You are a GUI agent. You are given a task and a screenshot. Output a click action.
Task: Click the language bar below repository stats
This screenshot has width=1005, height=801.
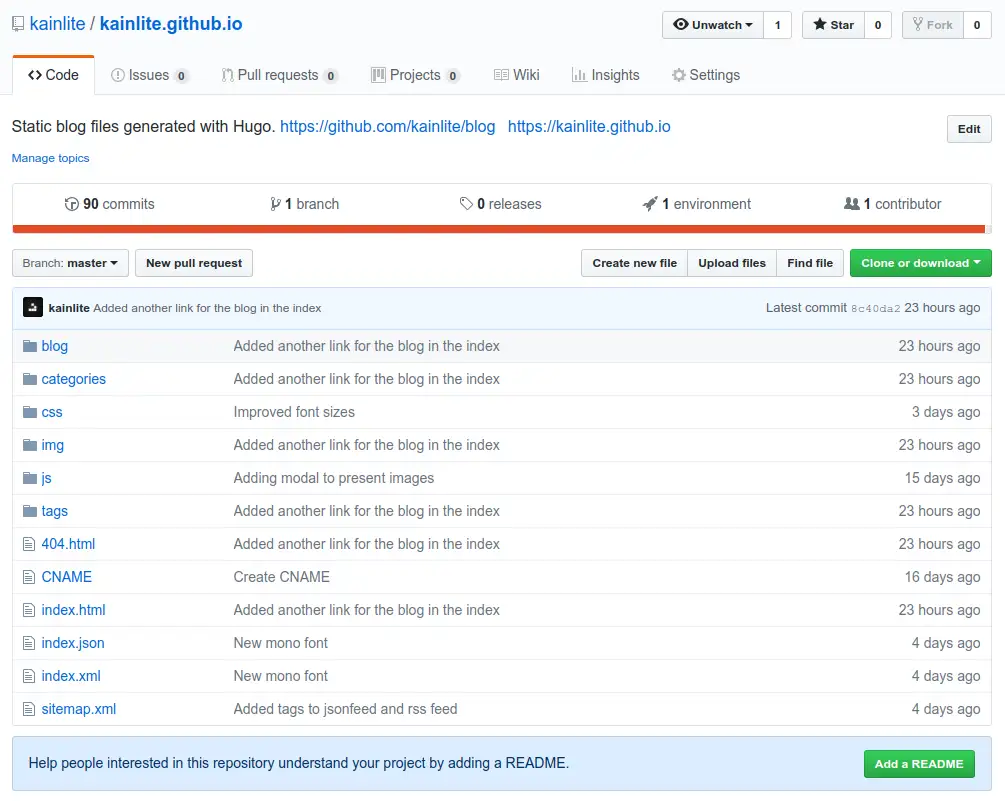tap(501, 229)
